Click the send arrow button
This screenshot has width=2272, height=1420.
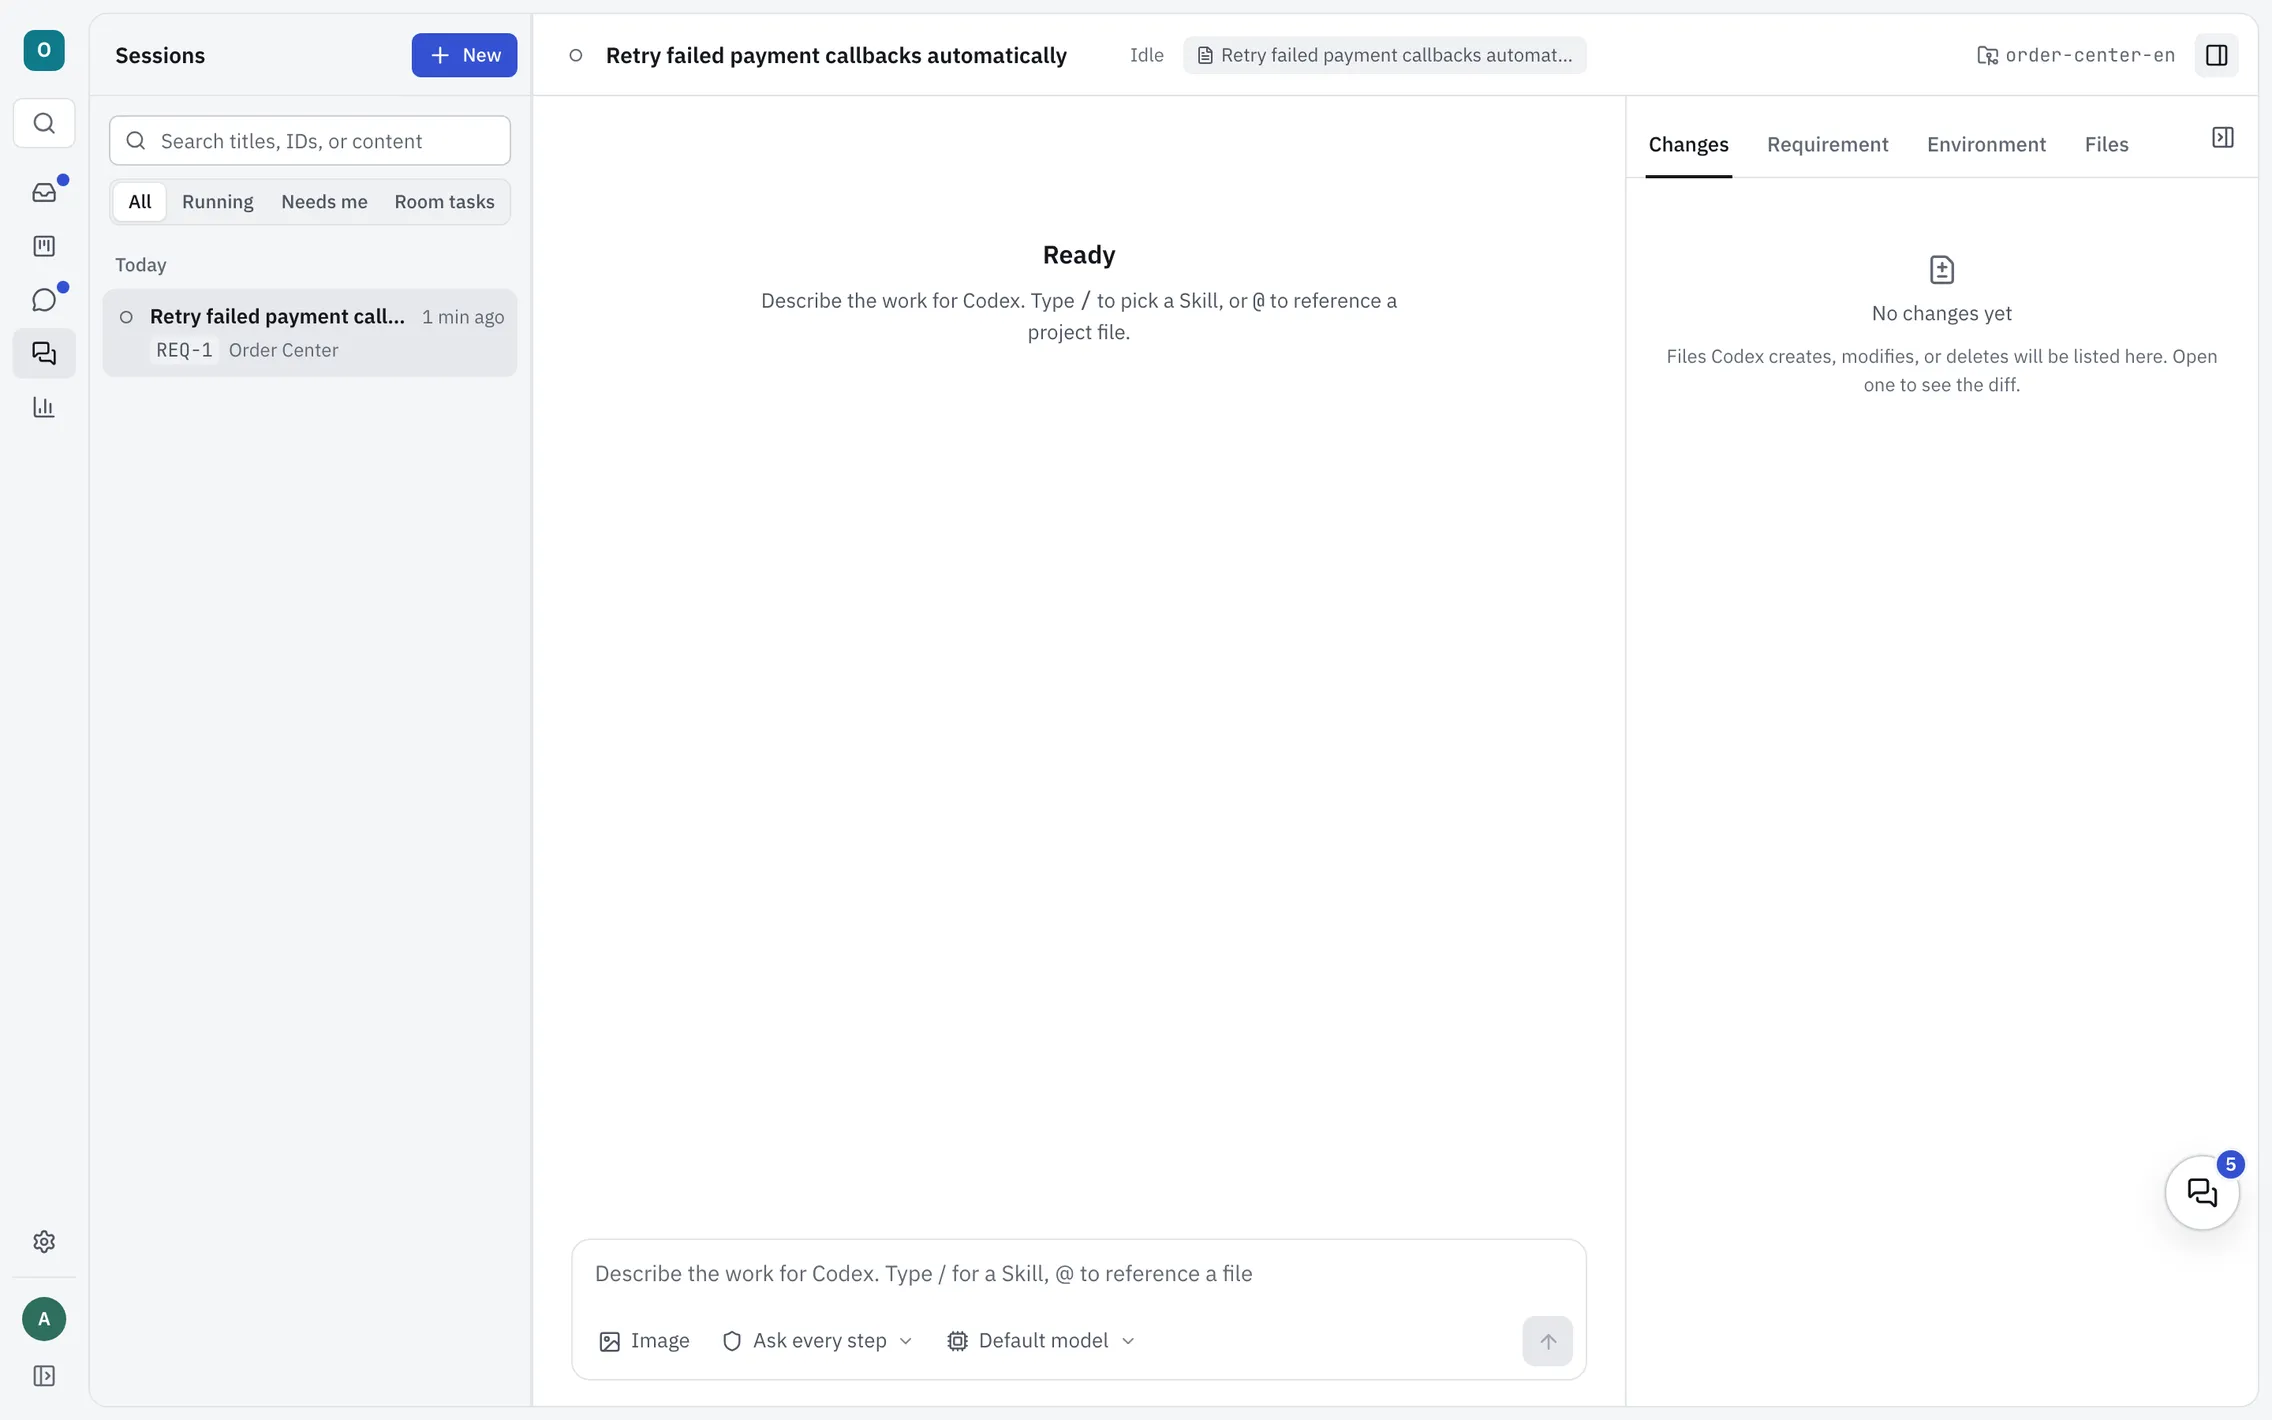1547,1341
